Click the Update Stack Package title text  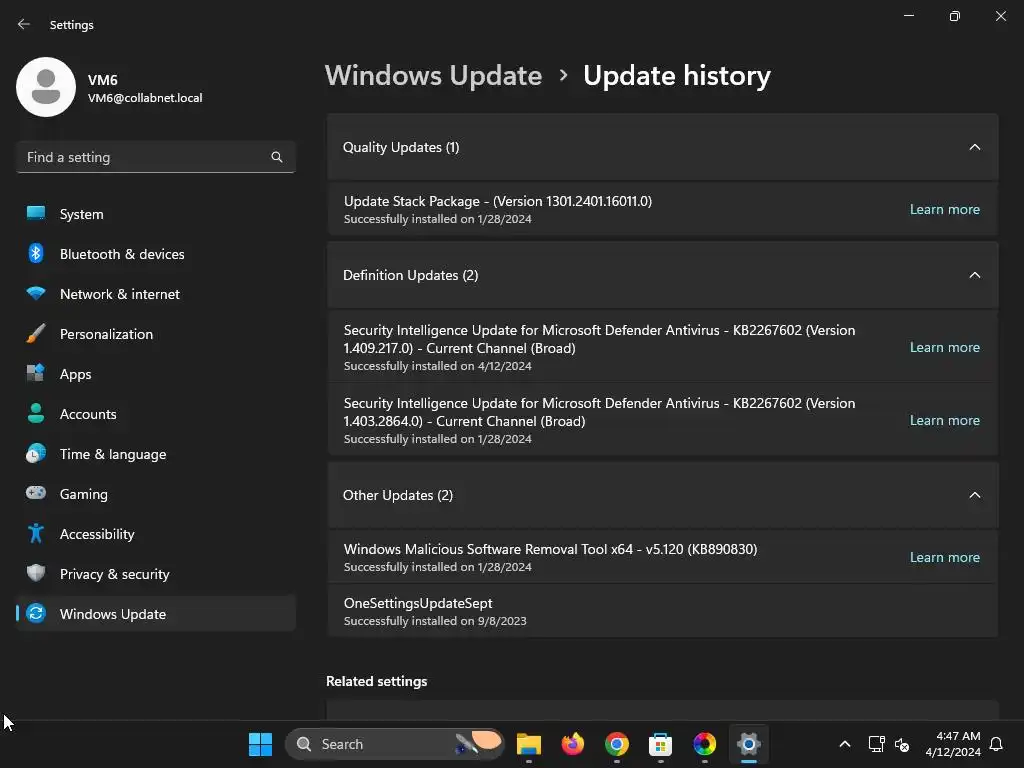(x=498, y=201)
